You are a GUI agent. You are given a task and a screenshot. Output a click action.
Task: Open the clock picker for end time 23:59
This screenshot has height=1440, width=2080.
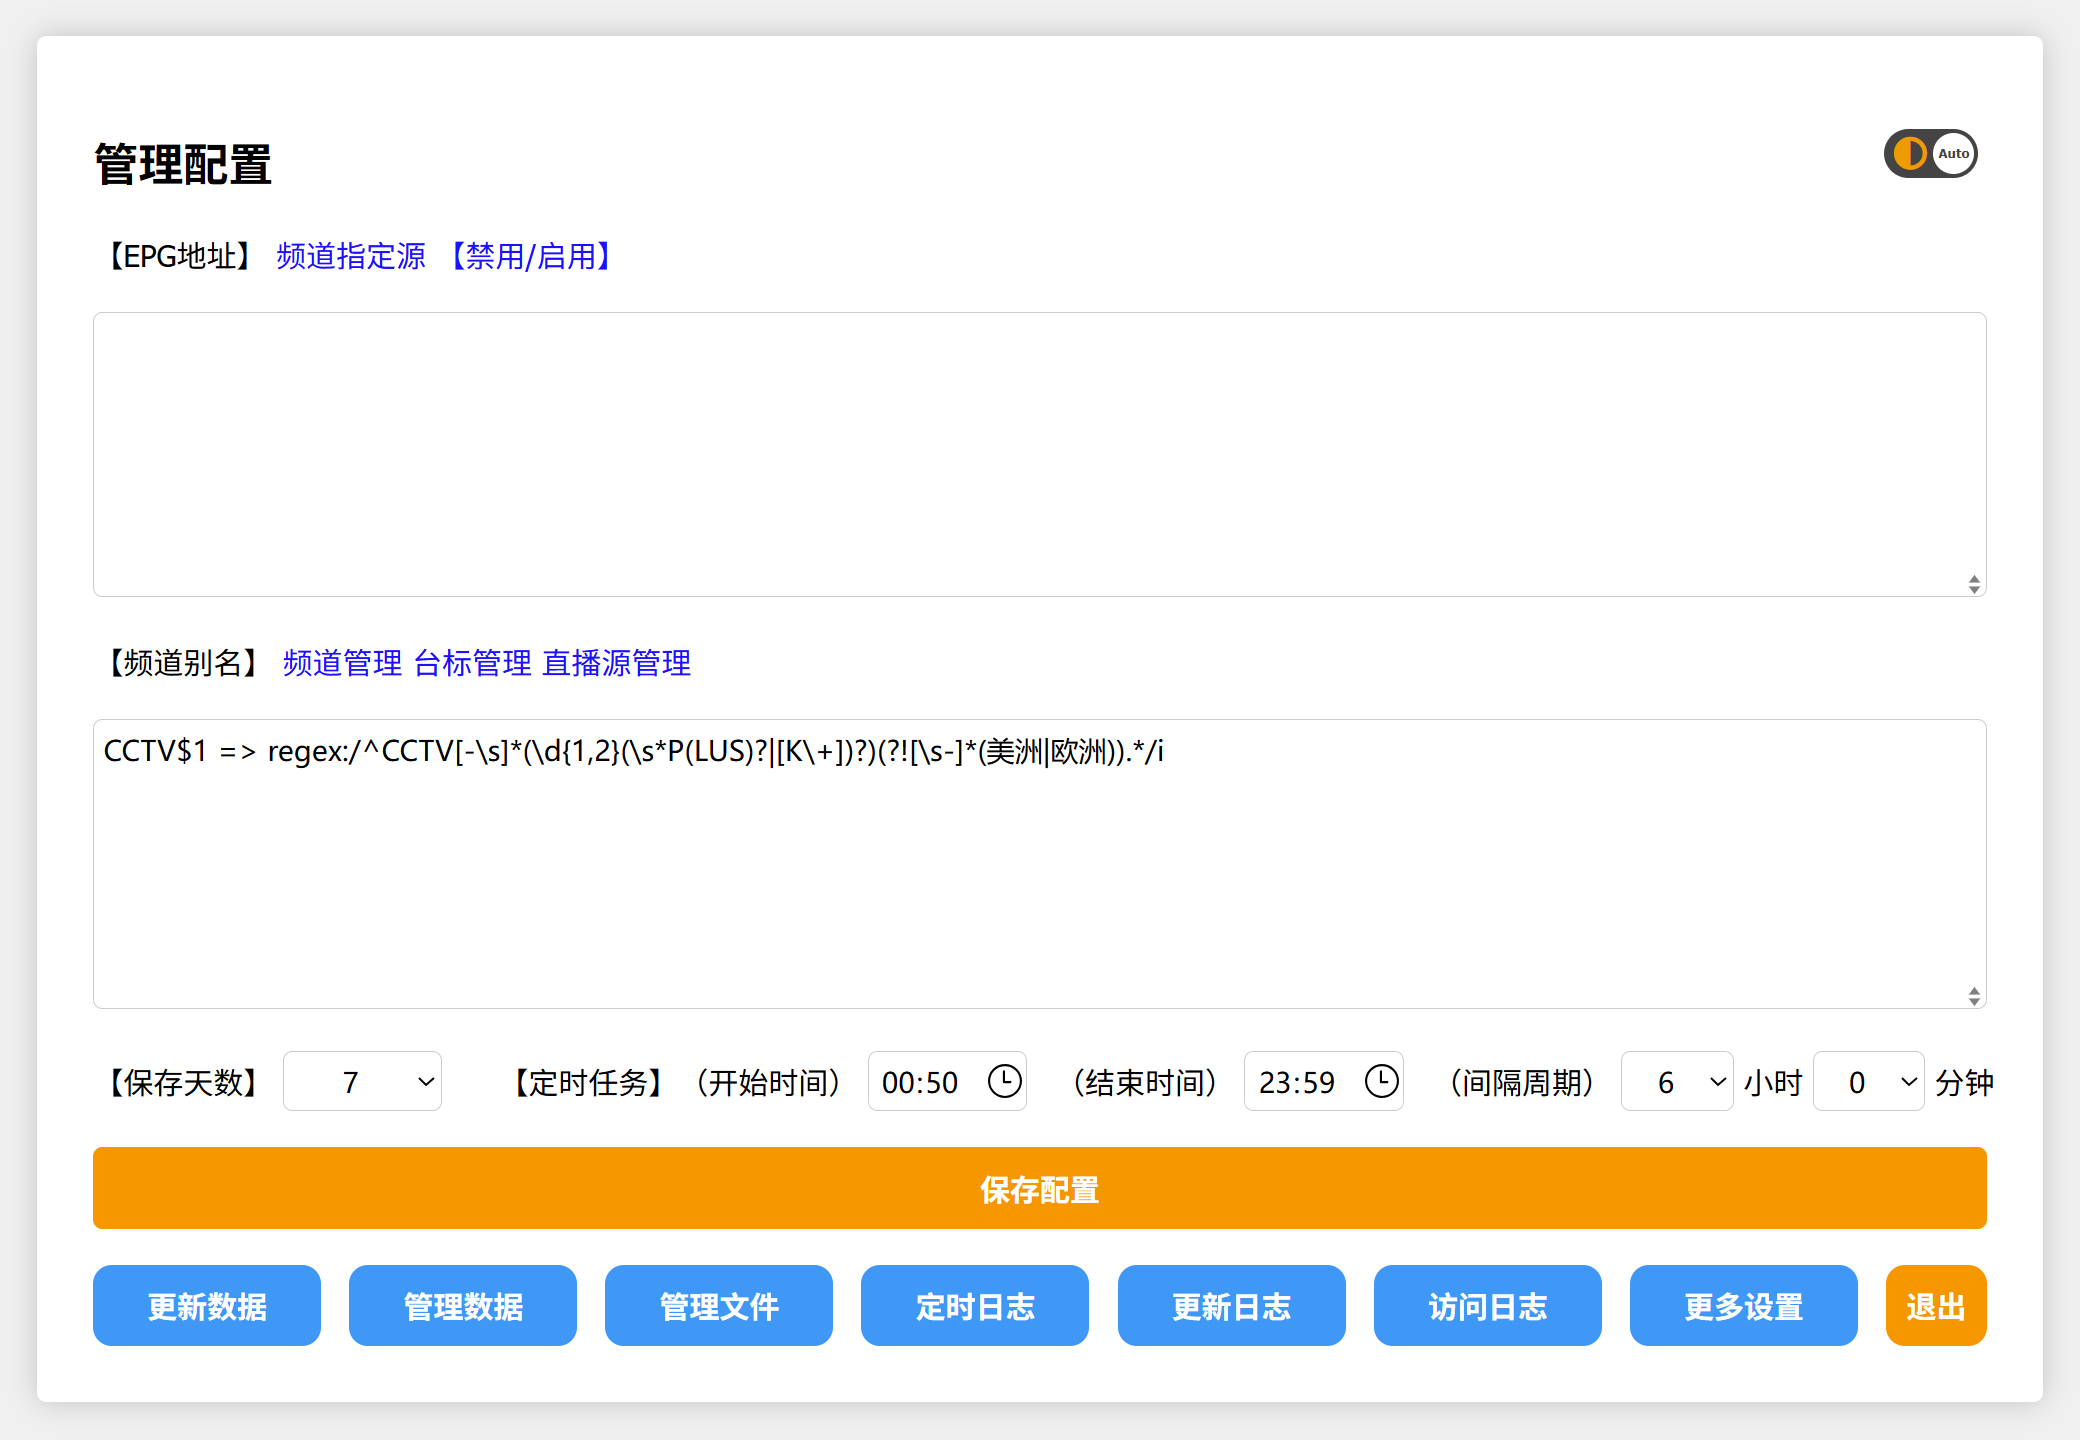tap(1381, 1082)
